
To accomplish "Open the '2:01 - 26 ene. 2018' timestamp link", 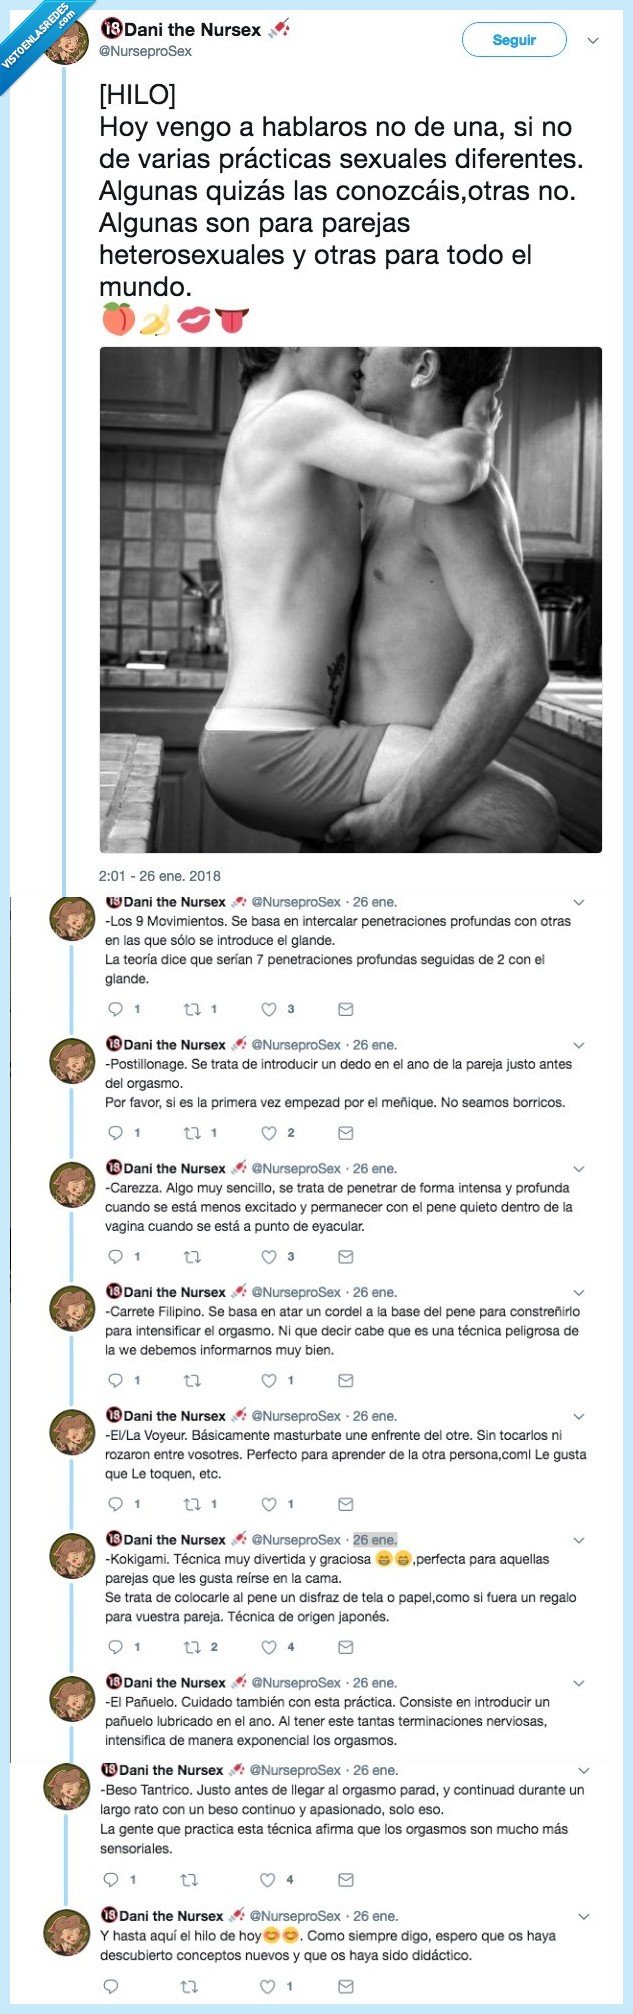I will [x=160, y=871].
